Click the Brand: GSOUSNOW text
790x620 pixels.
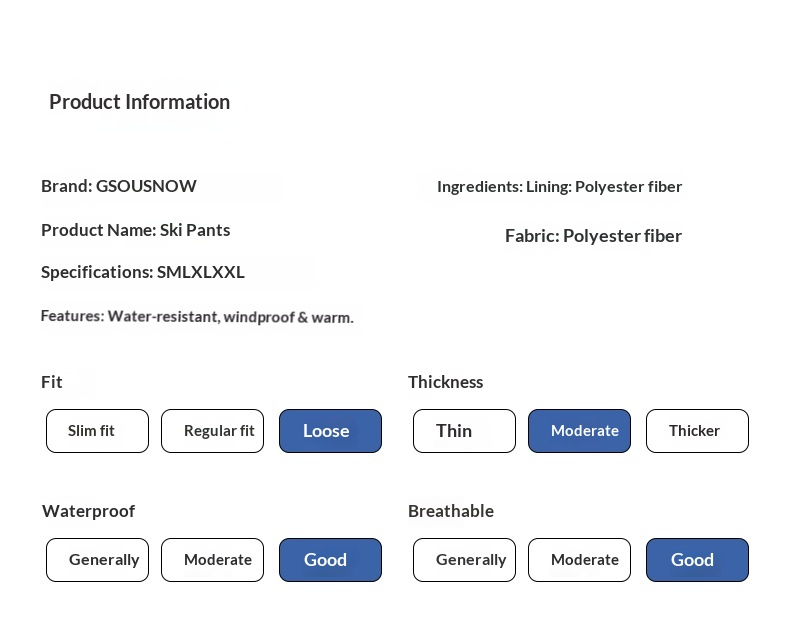119,186
